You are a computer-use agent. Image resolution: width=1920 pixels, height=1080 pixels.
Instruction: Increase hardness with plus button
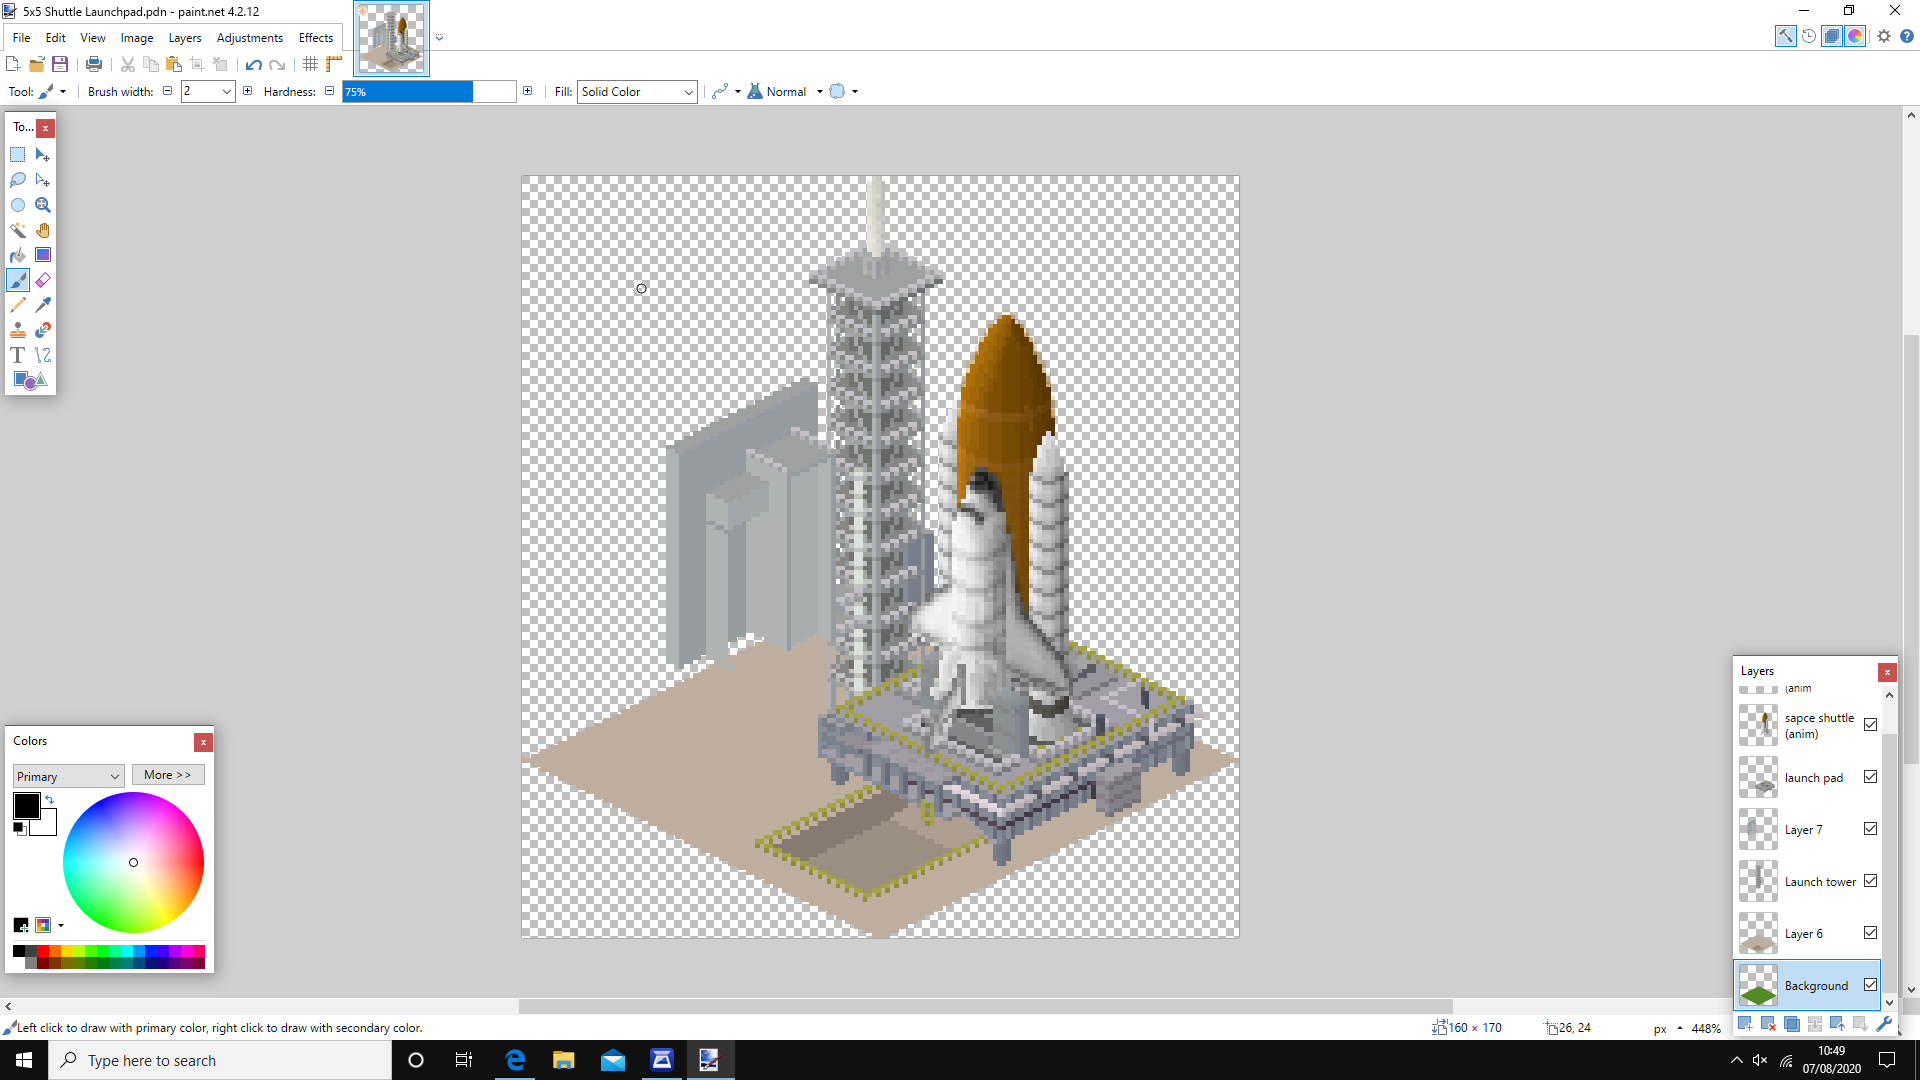(x=528, y=91)
